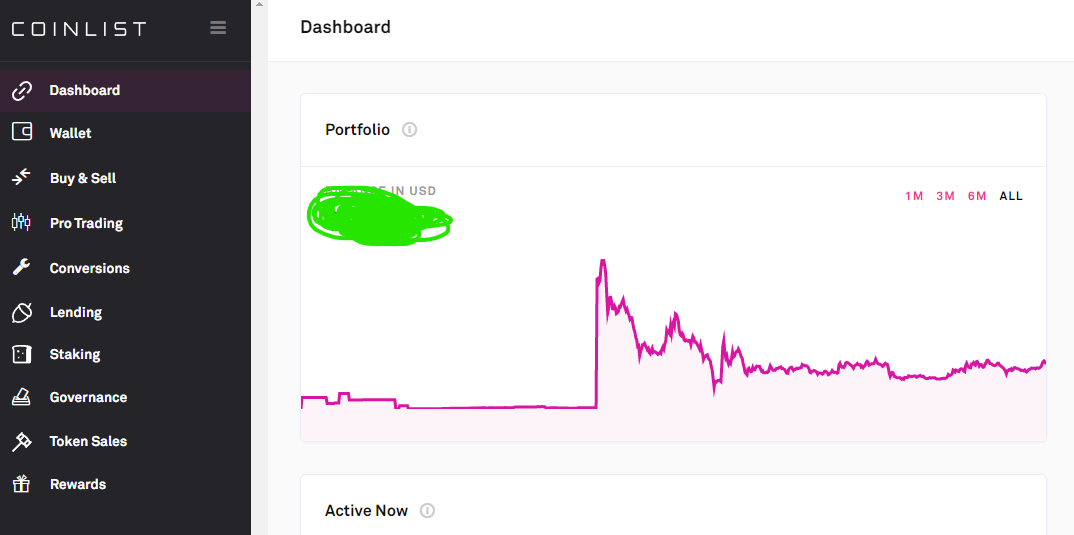Click the Rewards gift icon
The width and height of the screenshot is (1074, 535).
pos(22,484)
